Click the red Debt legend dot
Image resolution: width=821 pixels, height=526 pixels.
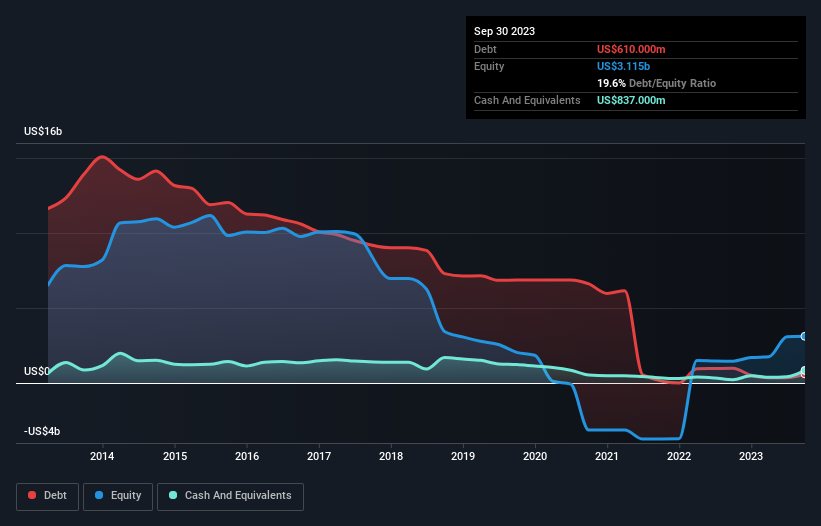coord(32,495)
